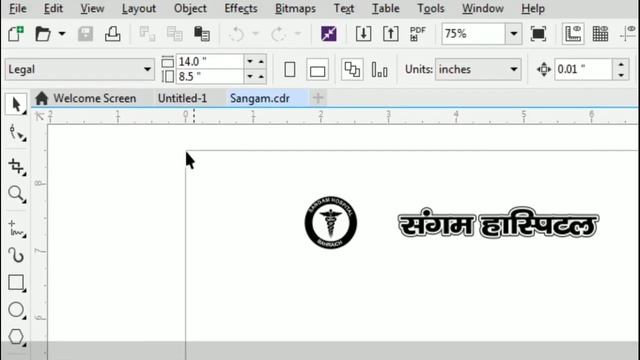Select the Pick tool
This screenshot has height=360, width=640.
(x=16, y=105)
